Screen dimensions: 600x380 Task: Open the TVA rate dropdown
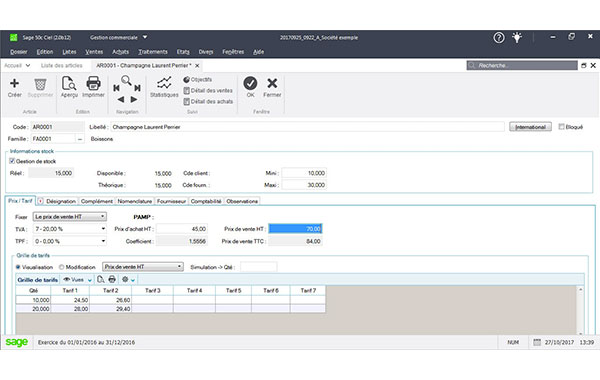tap(70, 229)
